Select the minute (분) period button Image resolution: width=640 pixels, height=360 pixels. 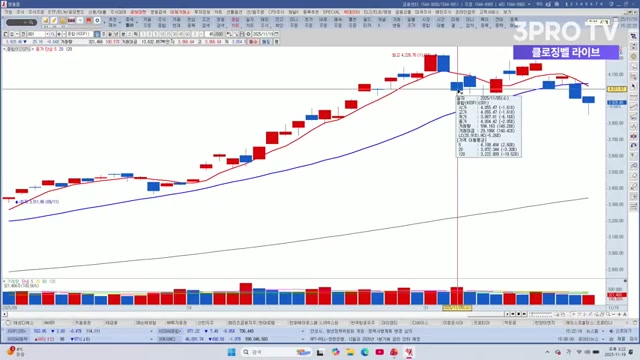pyautogui.click(x=124, y=34)
